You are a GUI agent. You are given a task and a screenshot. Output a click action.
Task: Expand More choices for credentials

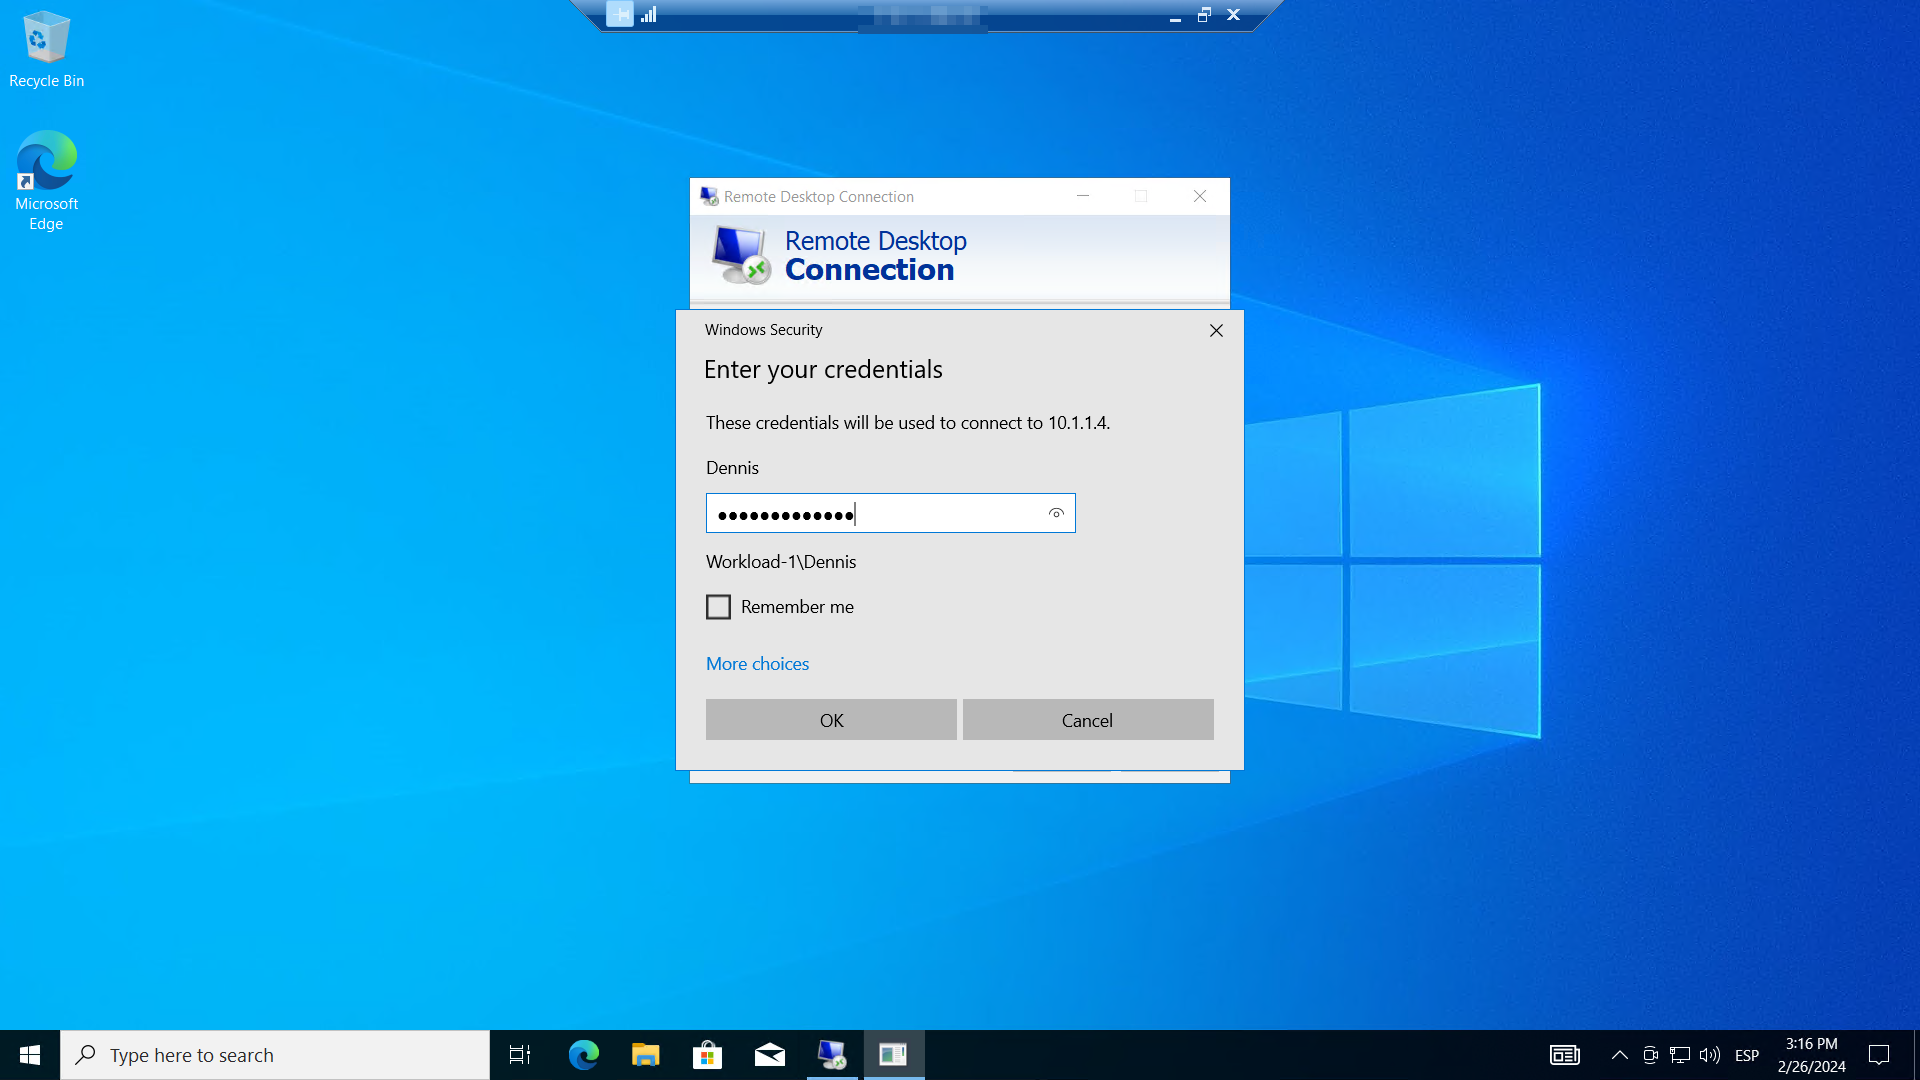[x=757, y=664]
